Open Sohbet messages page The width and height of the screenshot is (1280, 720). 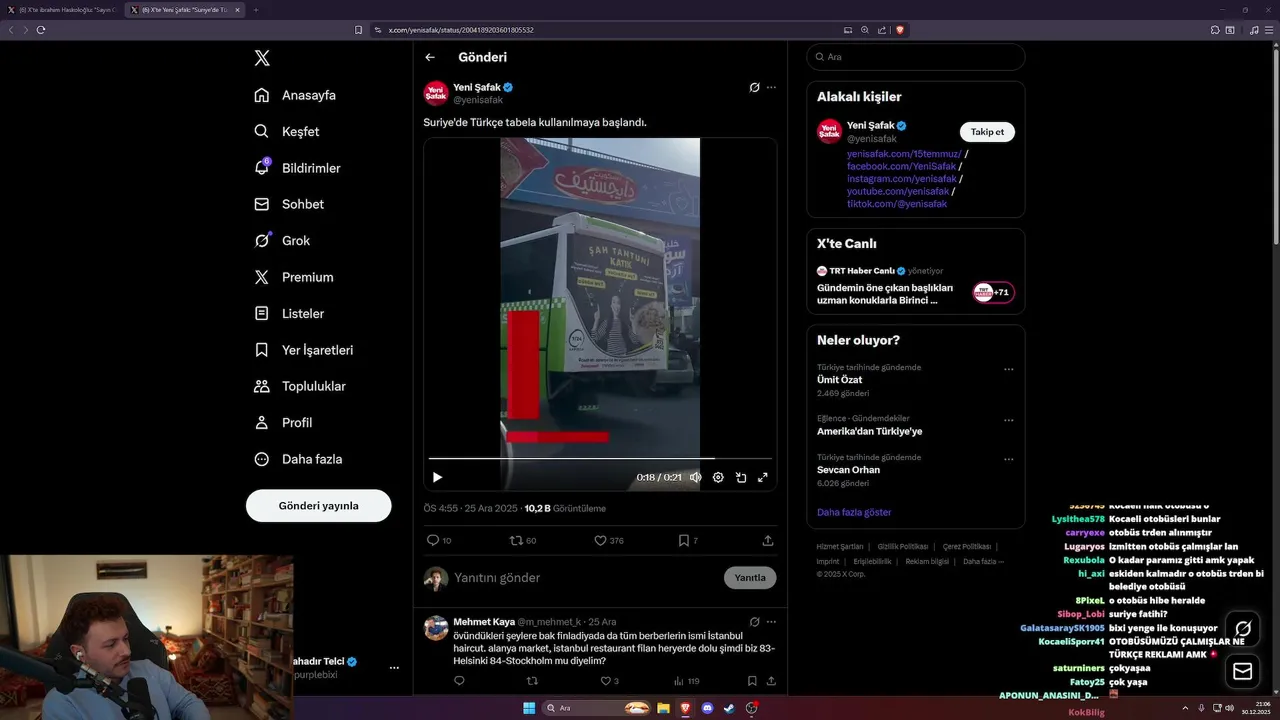coord(289,204)
